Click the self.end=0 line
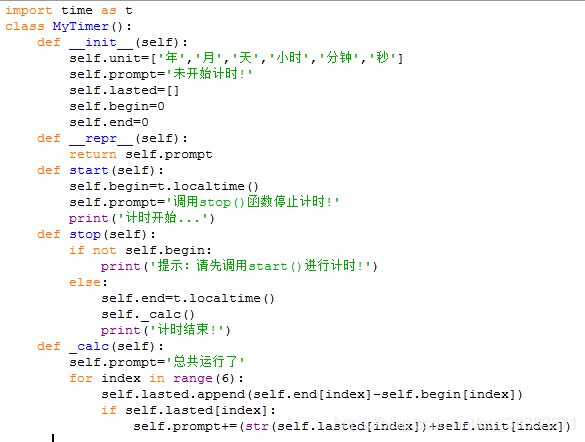The image size is (585, 442). click(109, 122)
